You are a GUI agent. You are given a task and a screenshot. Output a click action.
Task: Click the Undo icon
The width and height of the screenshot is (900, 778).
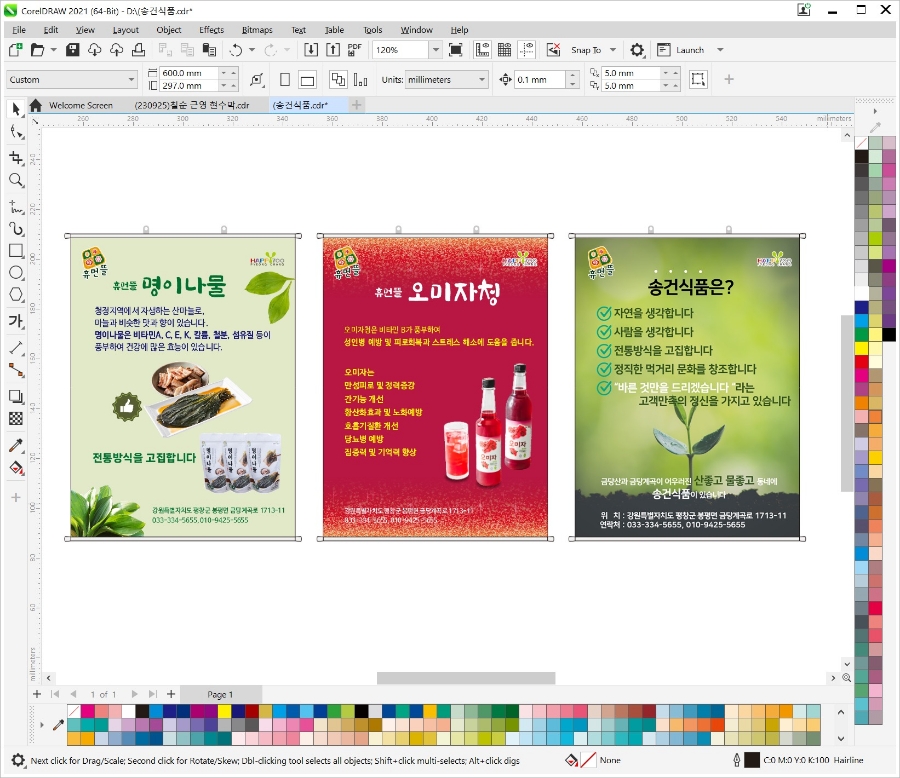(236, 50)
